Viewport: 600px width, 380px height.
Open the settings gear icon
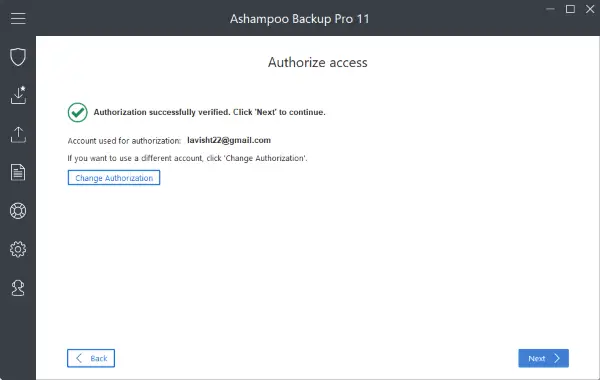tap(18, 249)
